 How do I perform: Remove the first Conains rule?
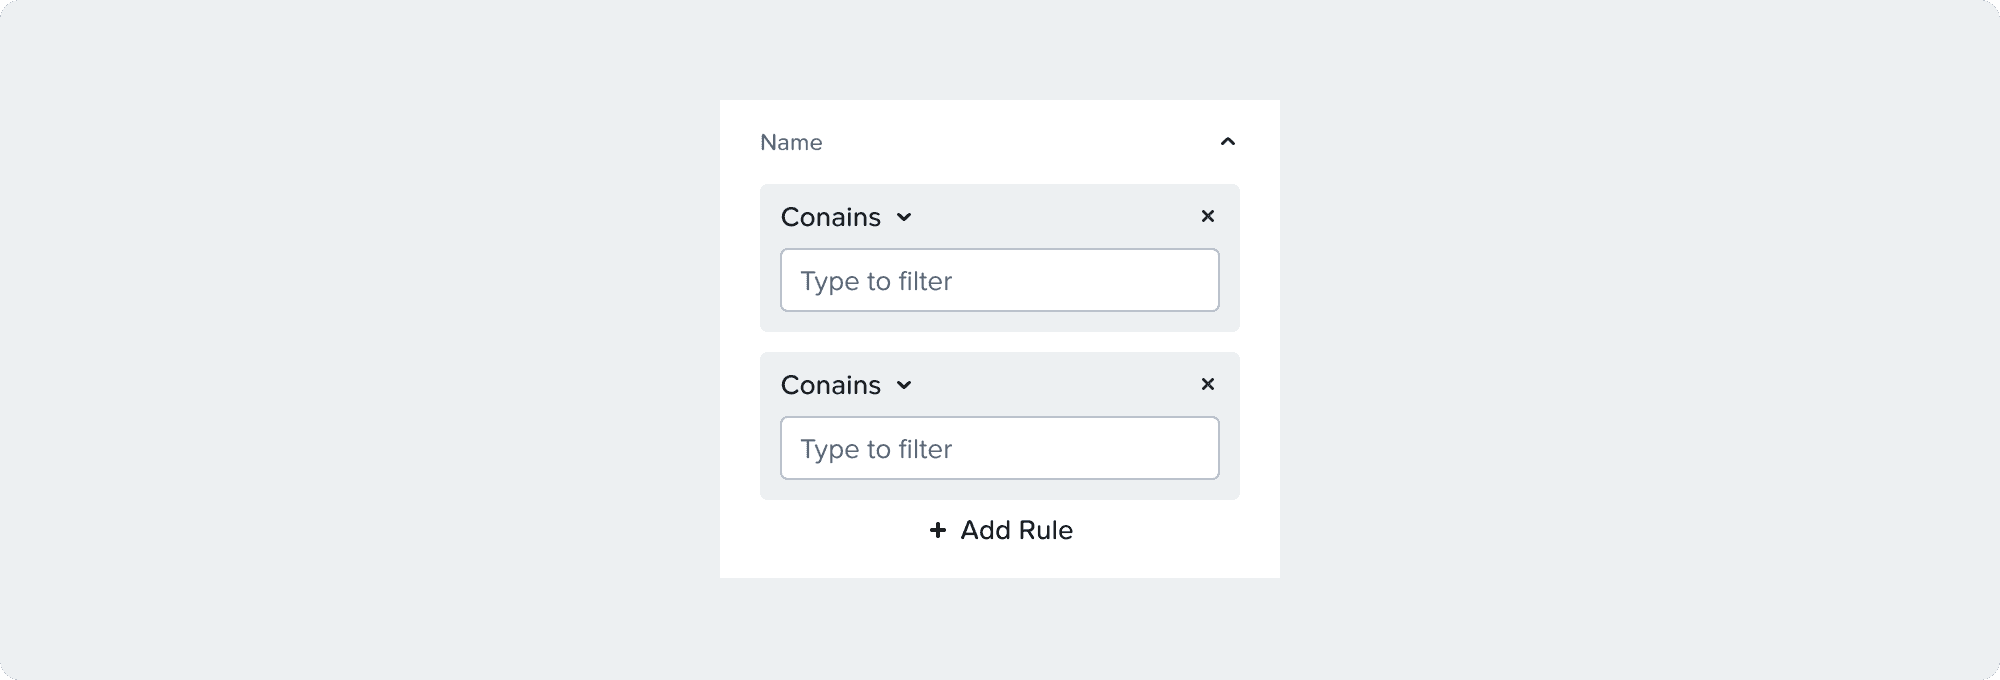pyautogui.click(x=1208, y=216)
